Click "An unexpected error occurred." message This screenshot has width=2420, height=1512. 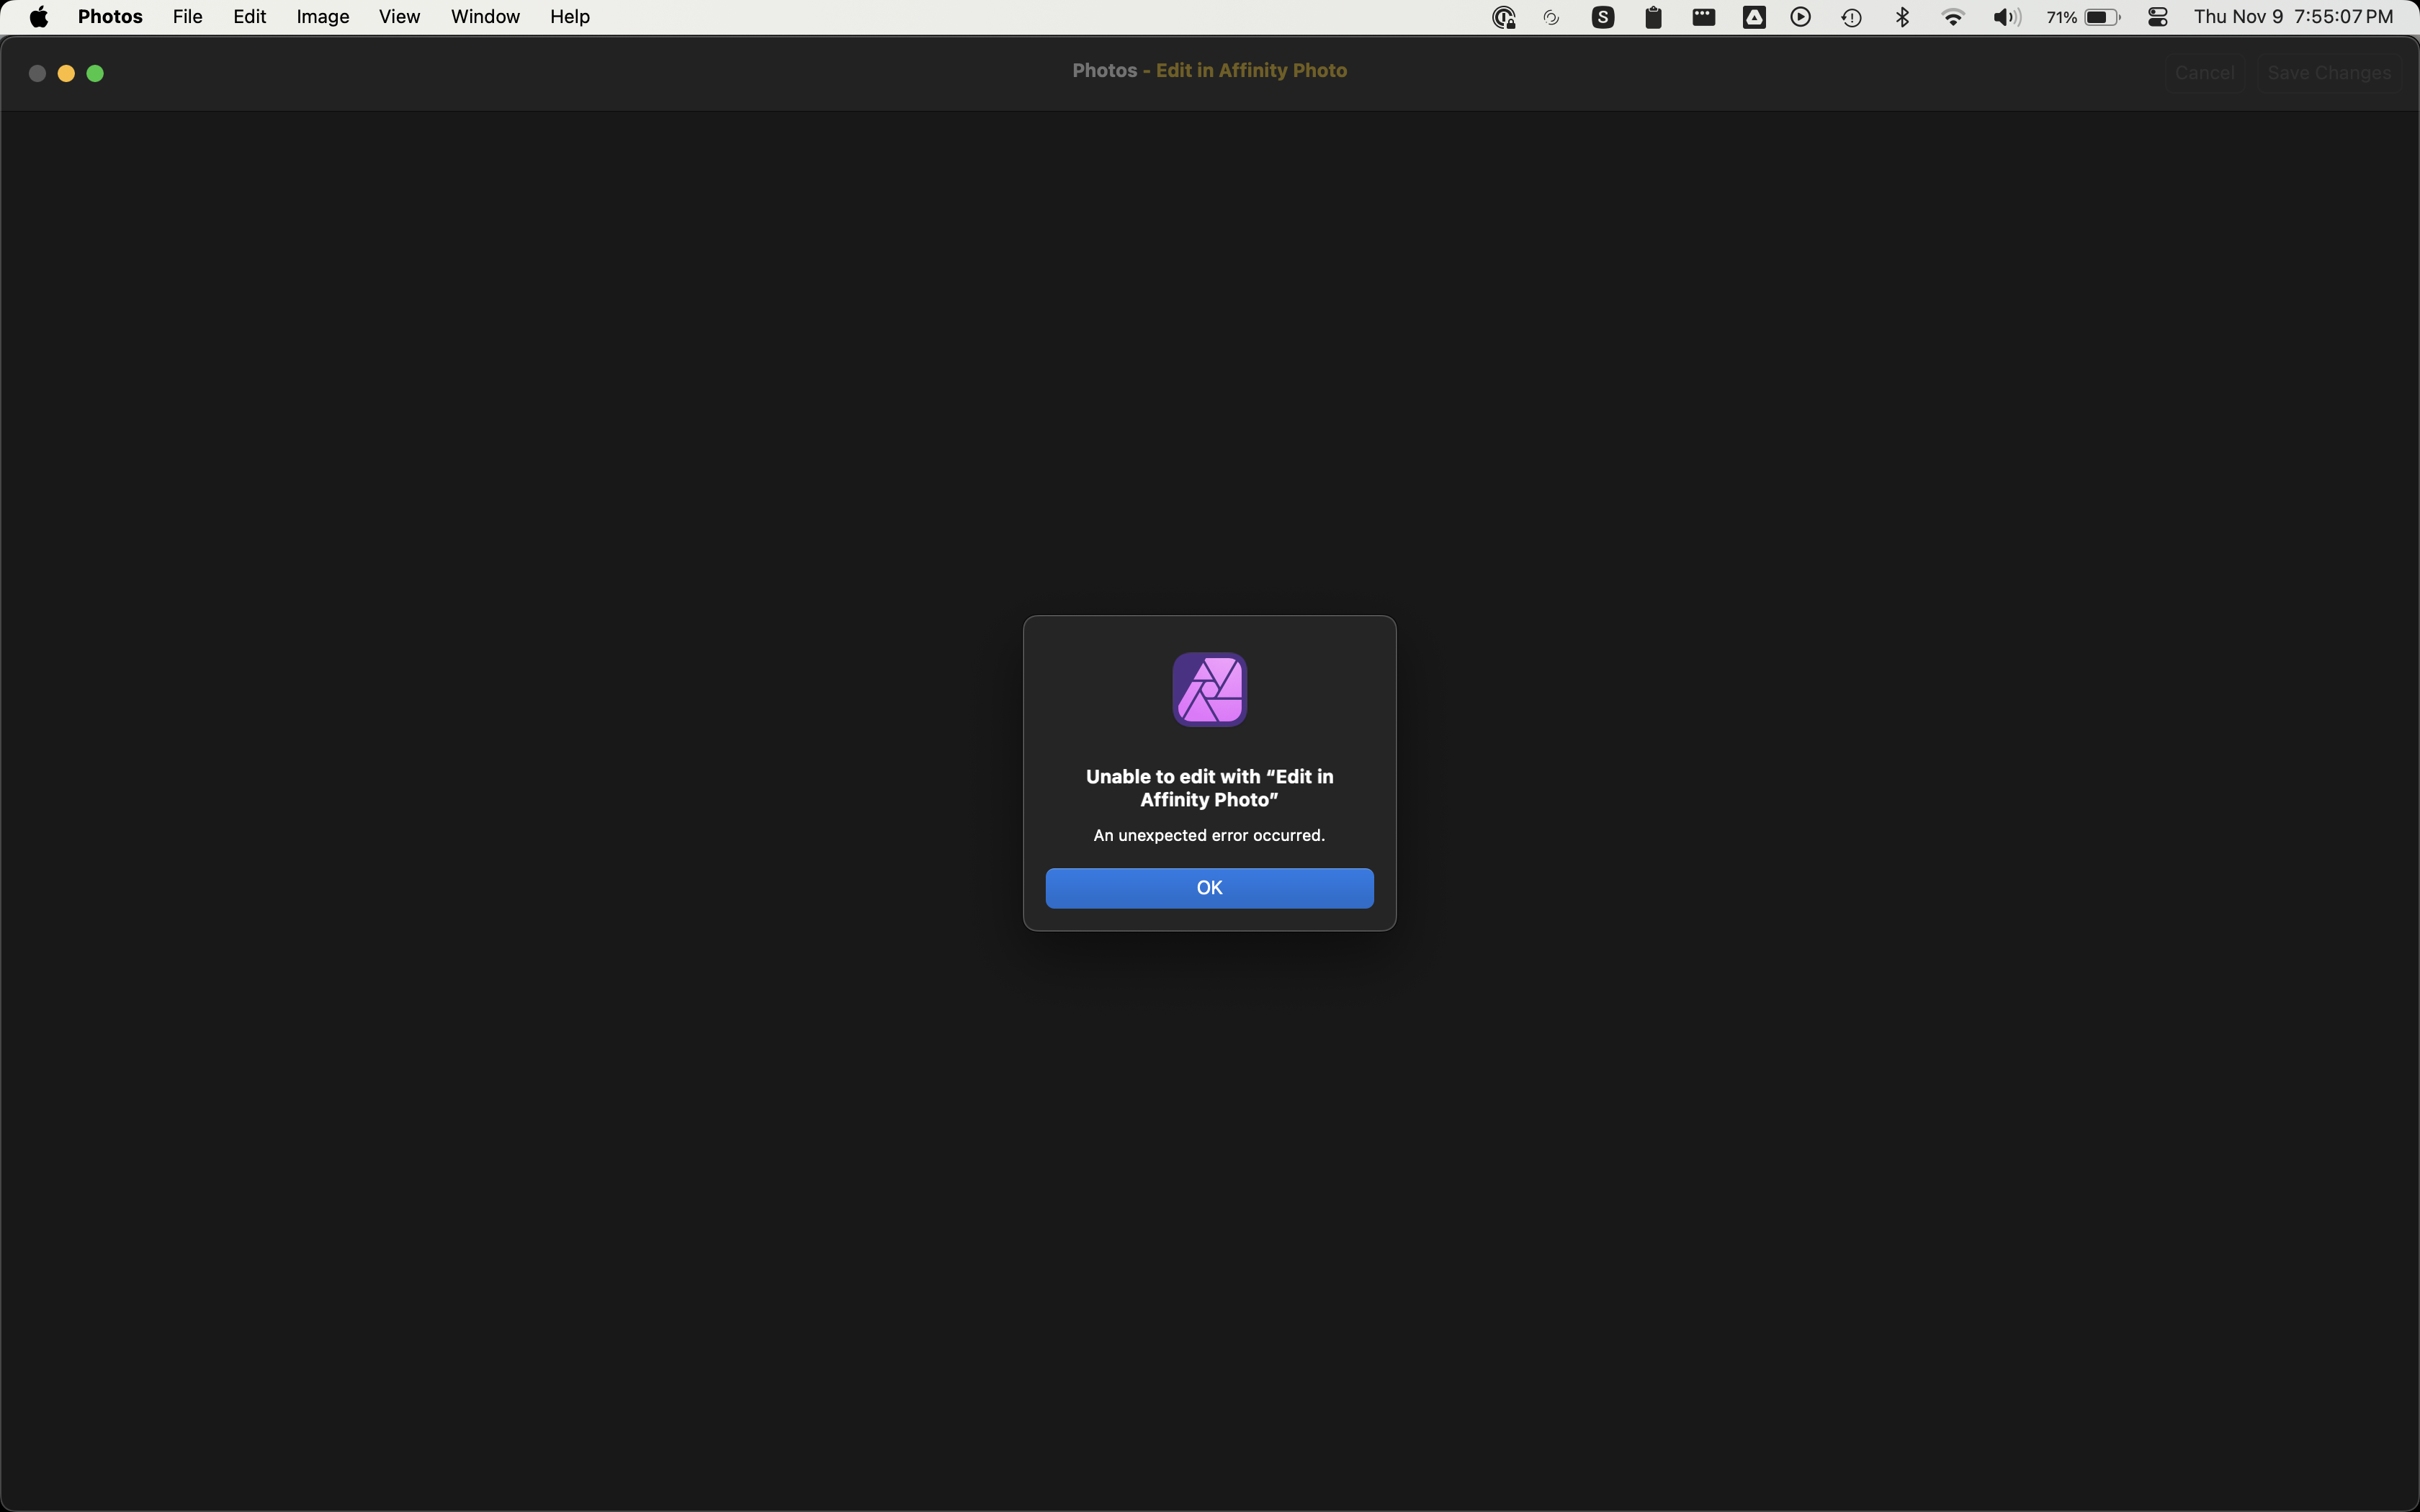coord(1209,835)
